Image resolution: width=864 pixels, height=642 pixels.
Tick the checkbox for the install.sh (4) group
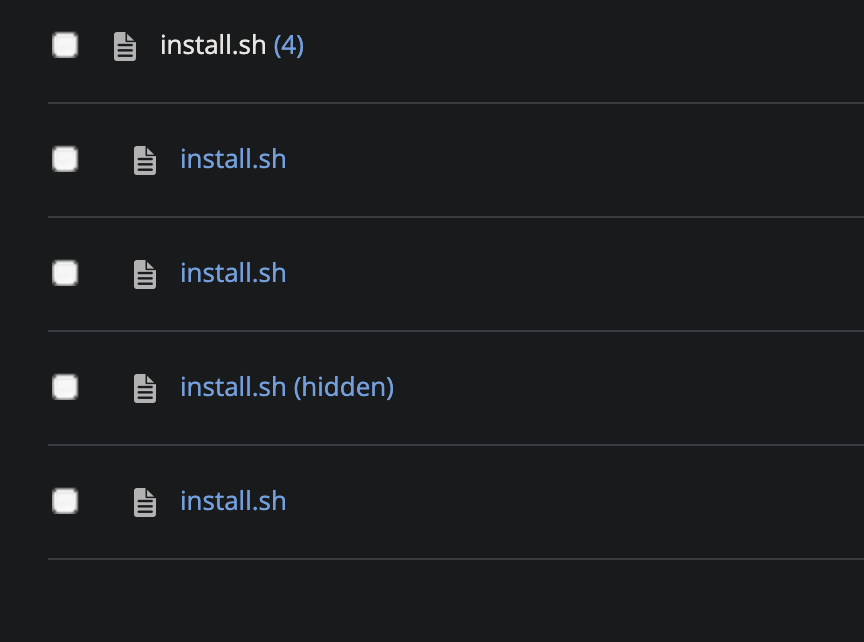pyautogui.click(x=65, y=45)
